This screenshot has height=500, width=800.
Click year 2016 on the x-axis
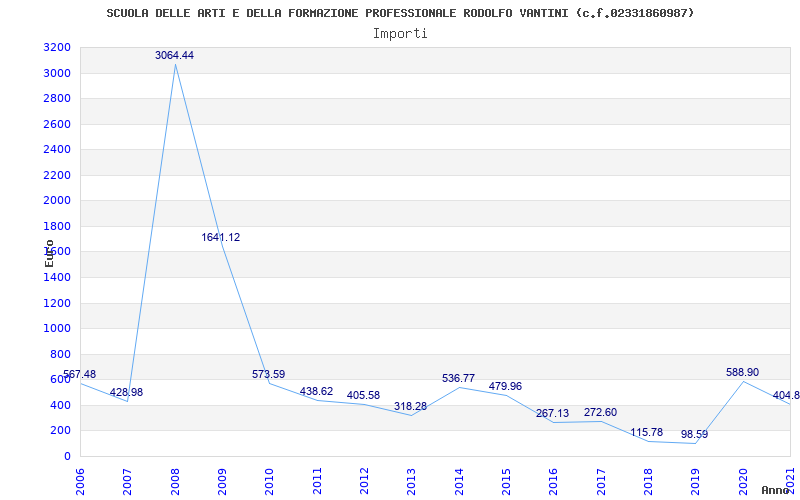coord(554,481)
